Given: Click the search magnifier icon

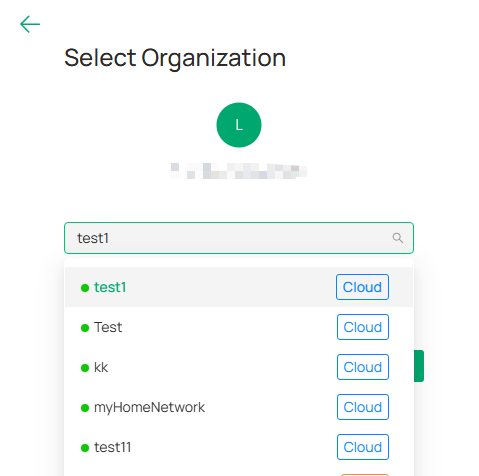Looking at the screenshot, I should 397,238.
